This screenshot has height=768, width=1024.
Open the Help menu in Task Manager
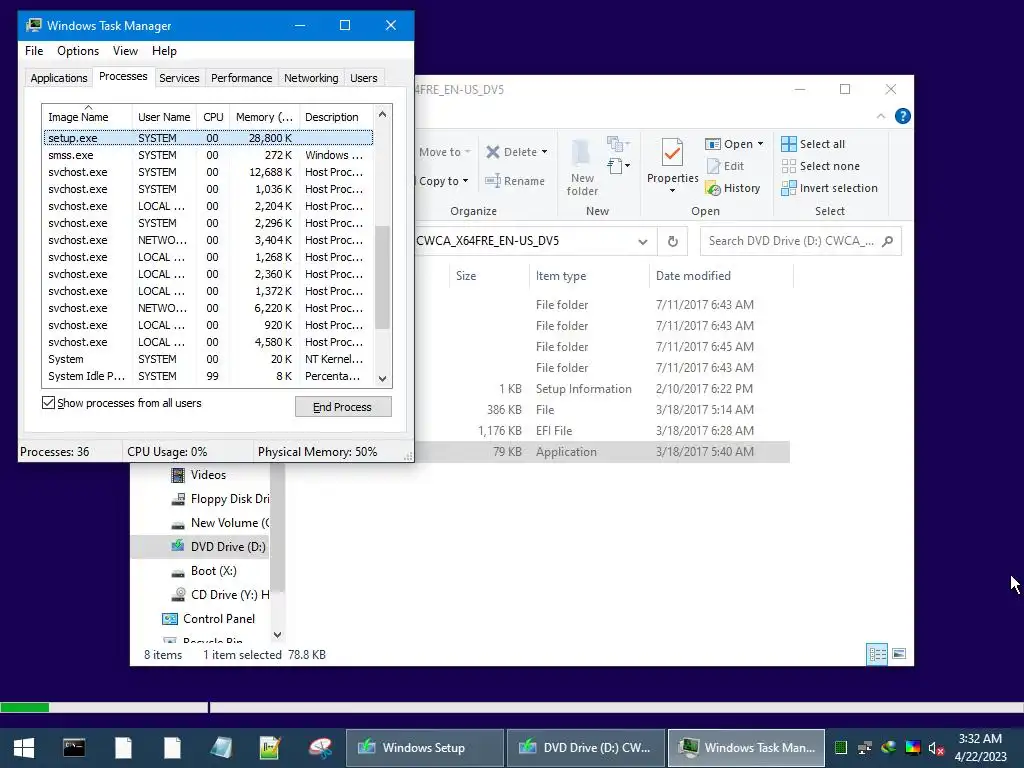pyautogui.click(x=164, y=51)
